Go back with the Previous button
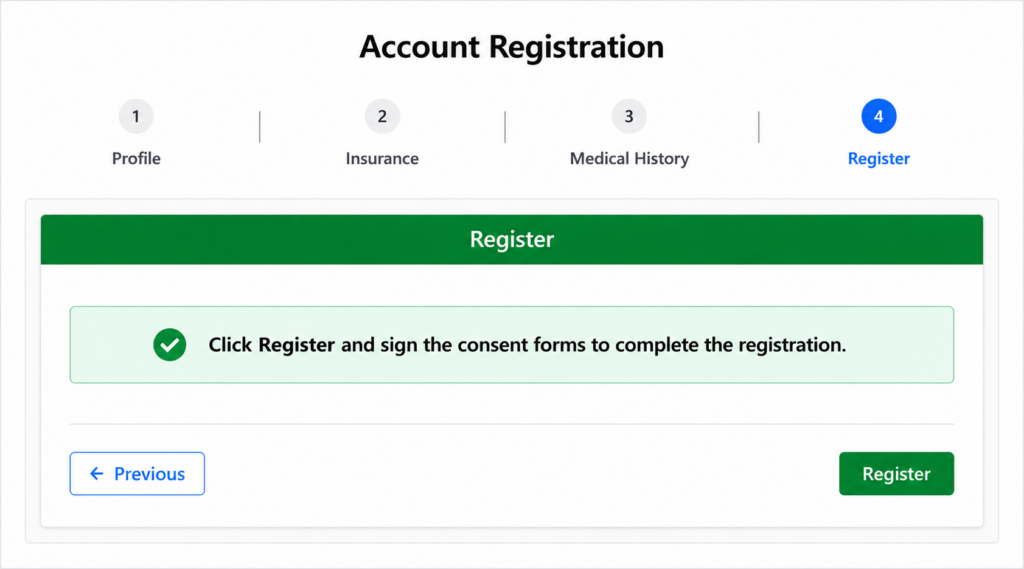The image size is (1024, 569). pyautogui.click(x=137, y=474)
